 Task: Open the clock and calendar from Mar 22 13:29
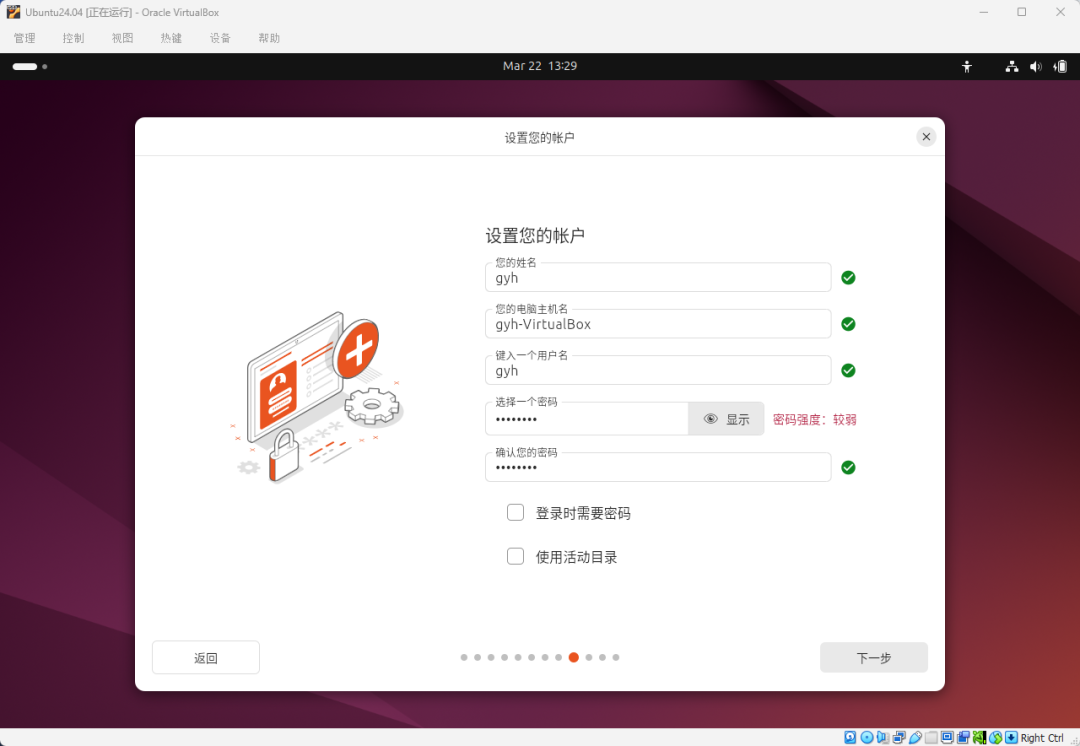coord(540,66)
